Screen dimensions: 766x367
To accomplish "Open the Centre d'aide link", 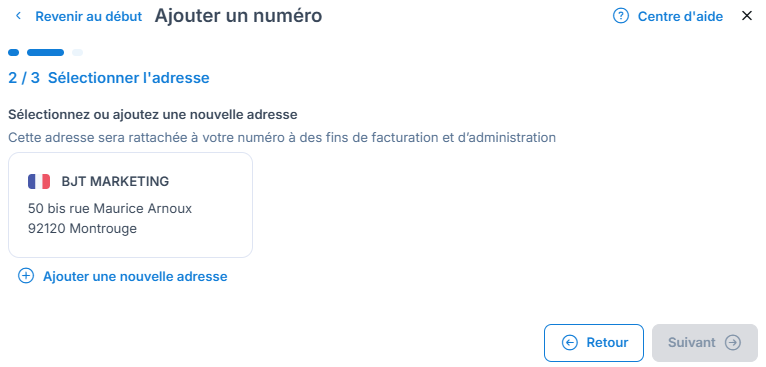I will tap(680, 17).
